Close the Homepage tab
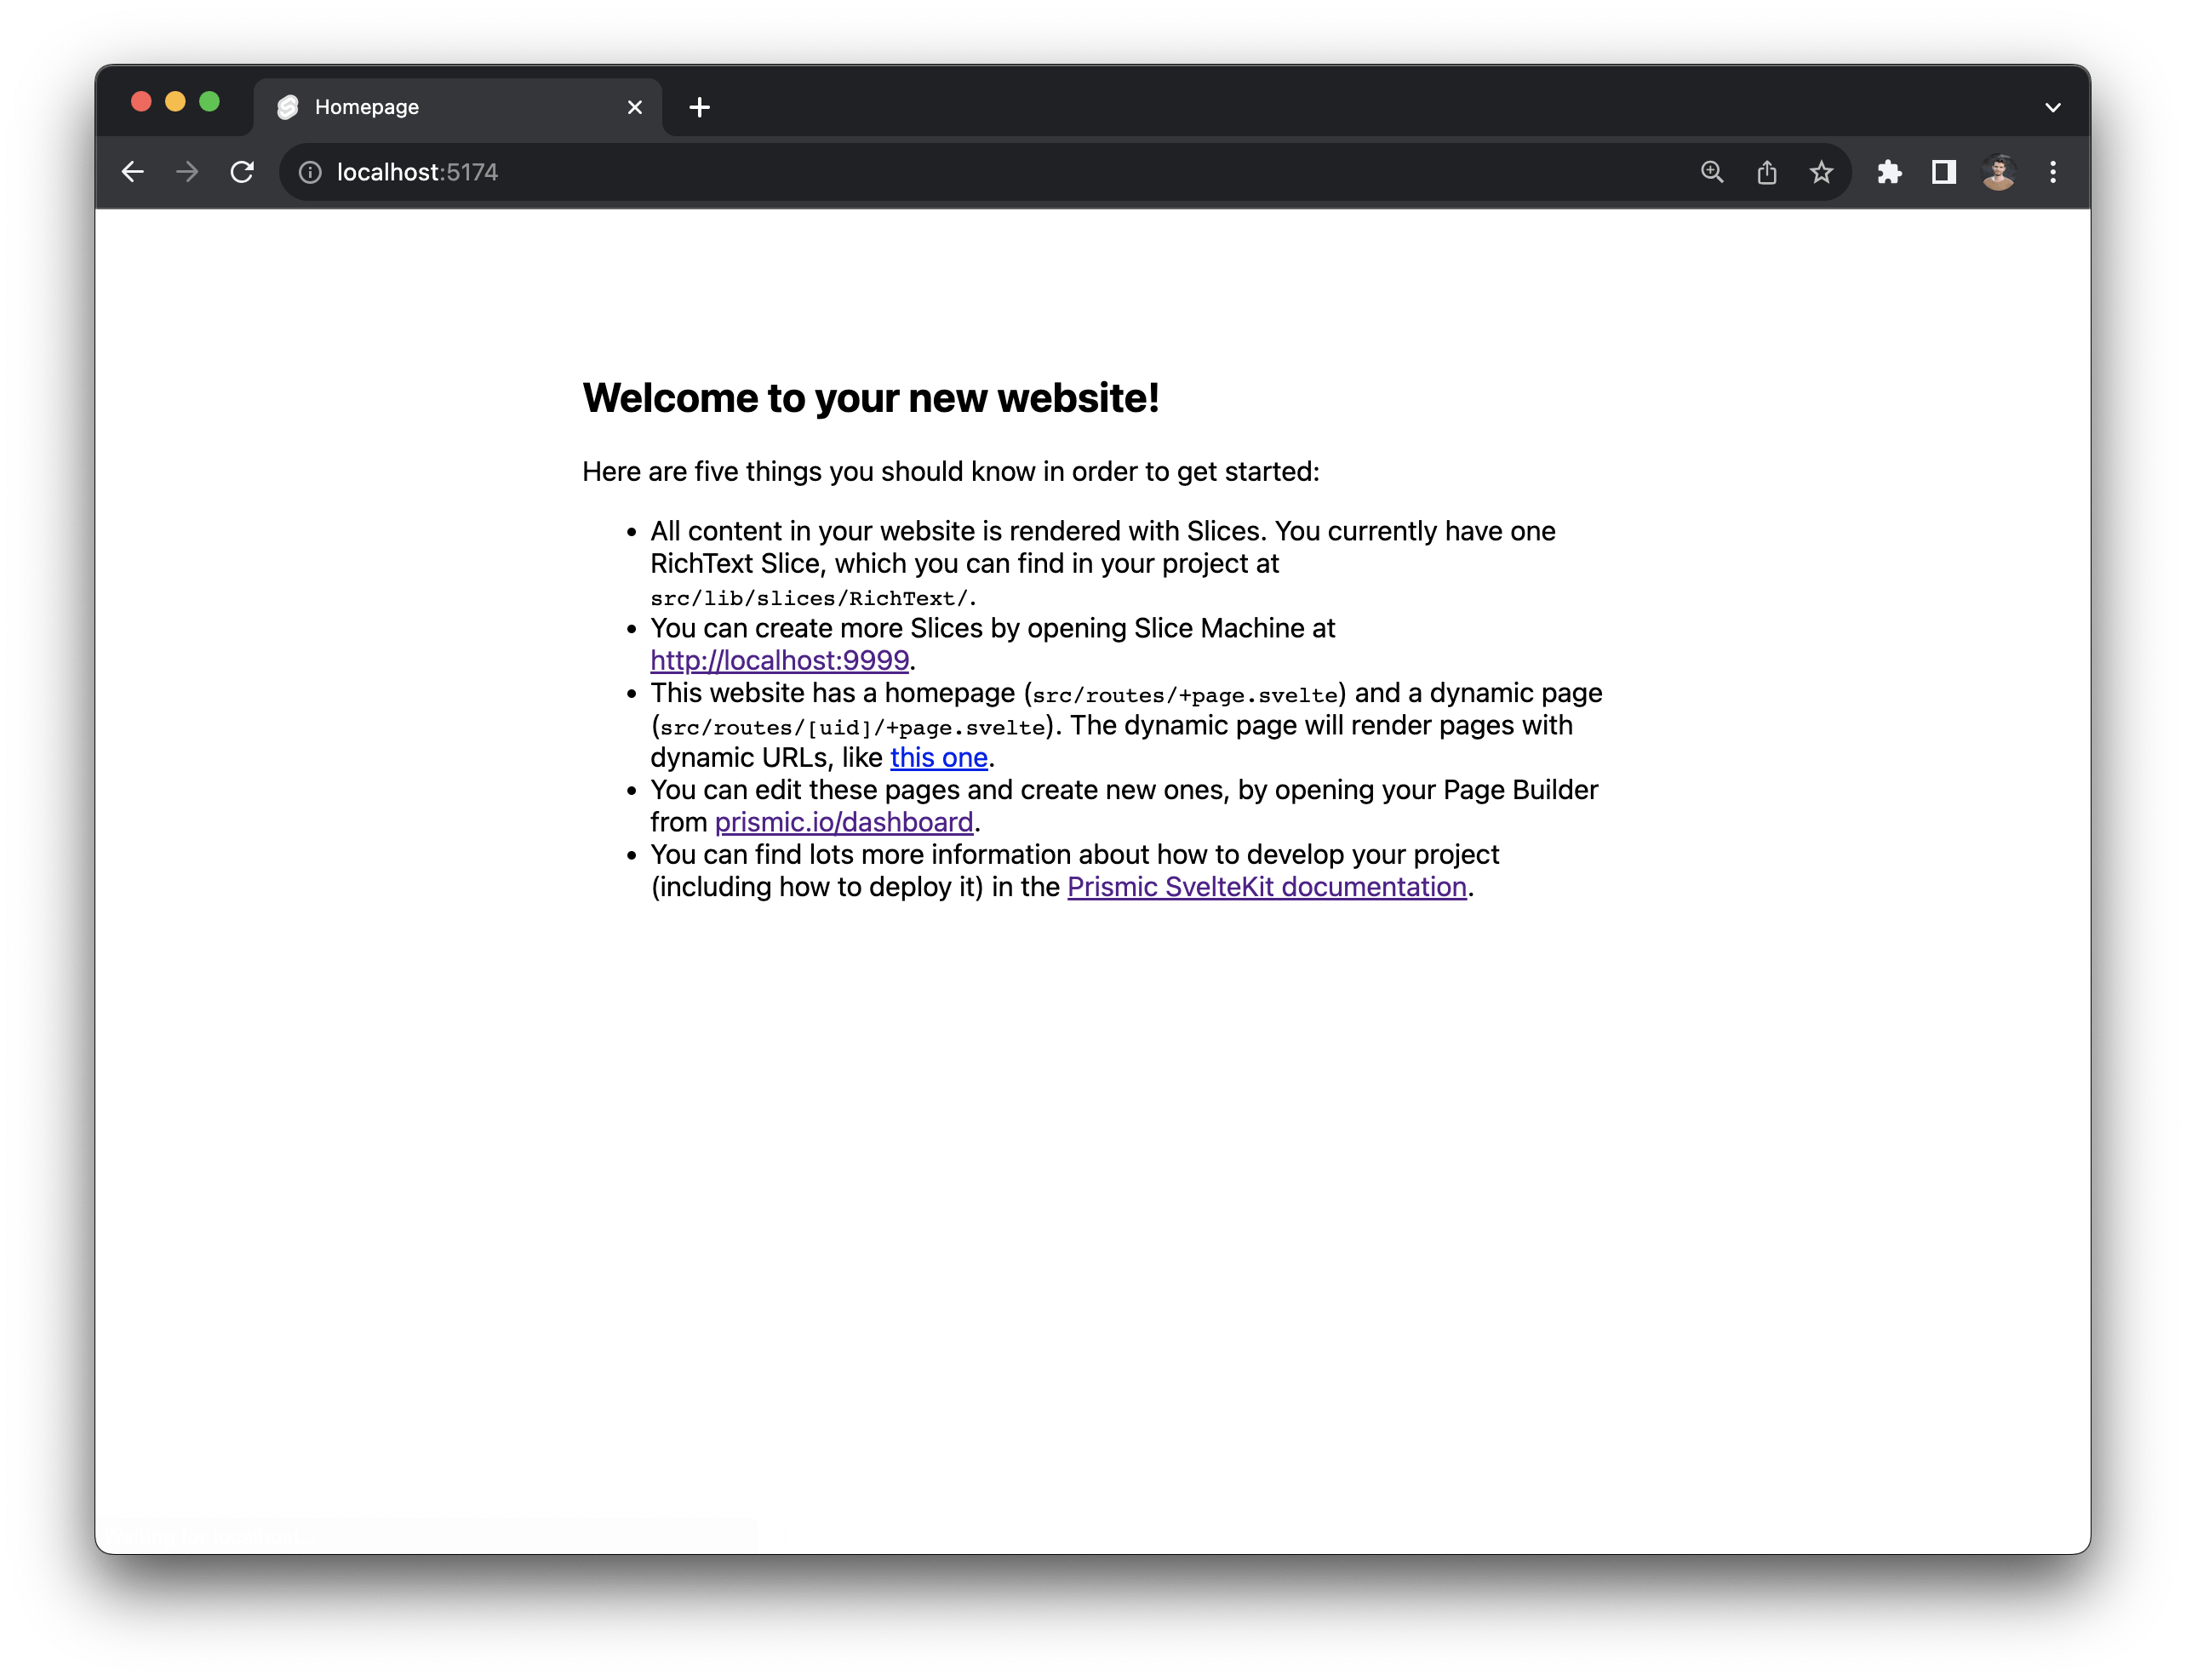This screenshot has width=2186, height=1680. coord(635,107)
